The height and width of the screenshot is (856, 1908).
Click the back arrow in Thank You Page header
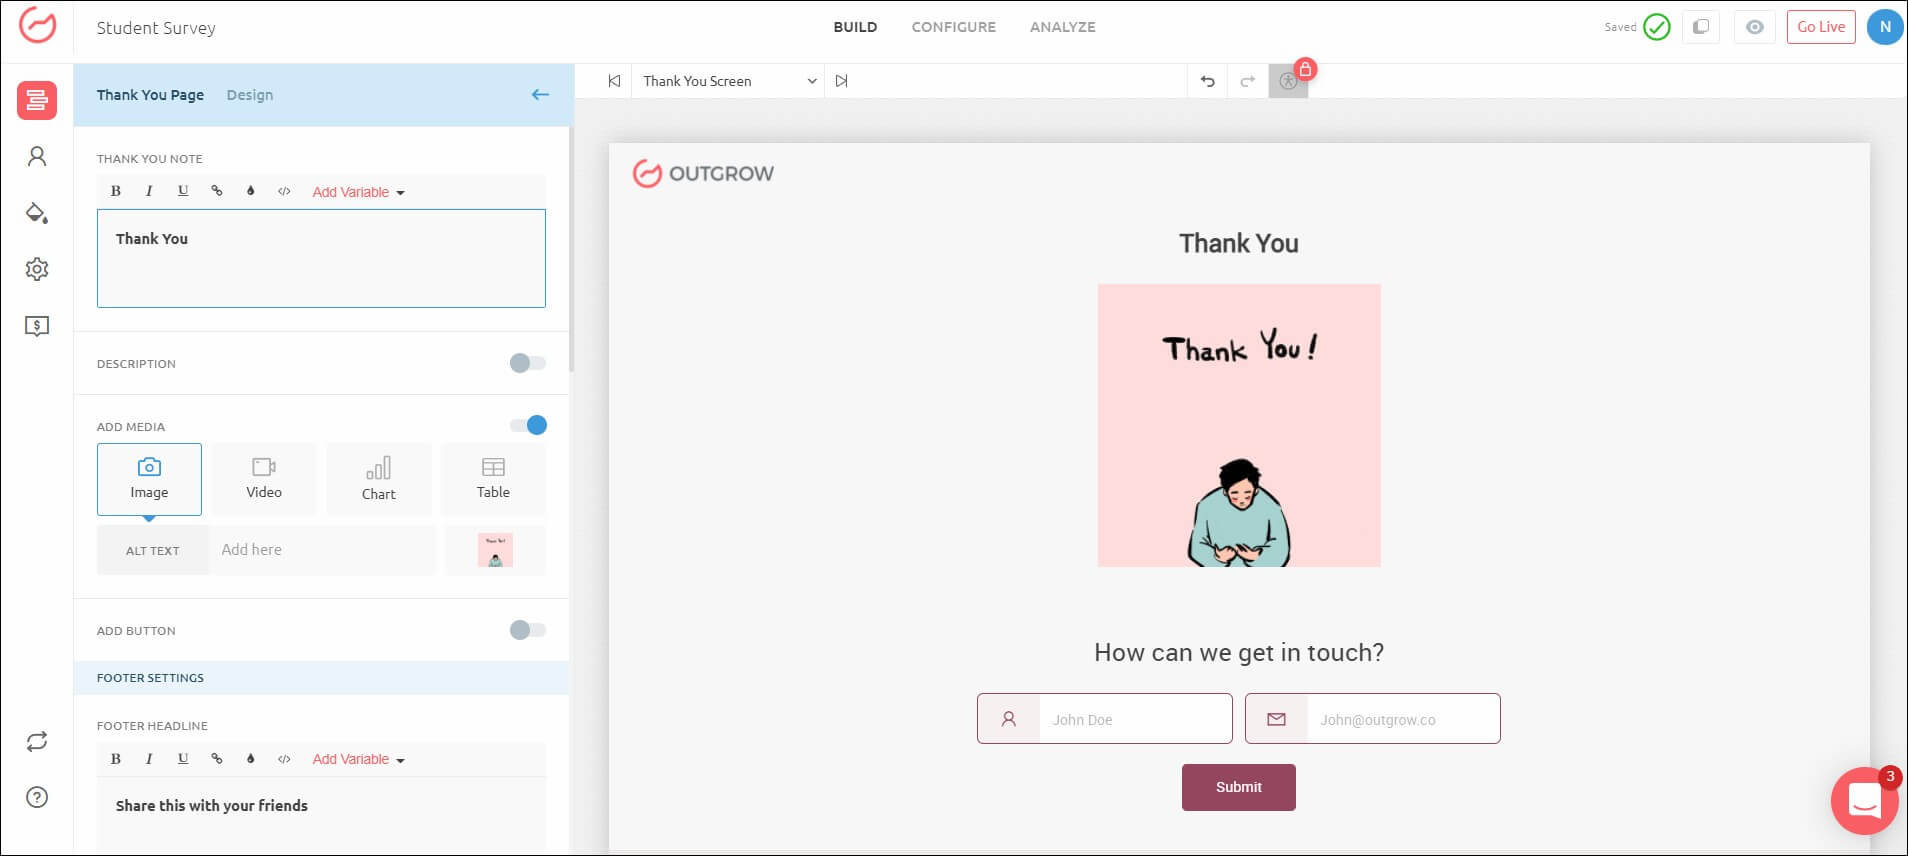(540, 95)
